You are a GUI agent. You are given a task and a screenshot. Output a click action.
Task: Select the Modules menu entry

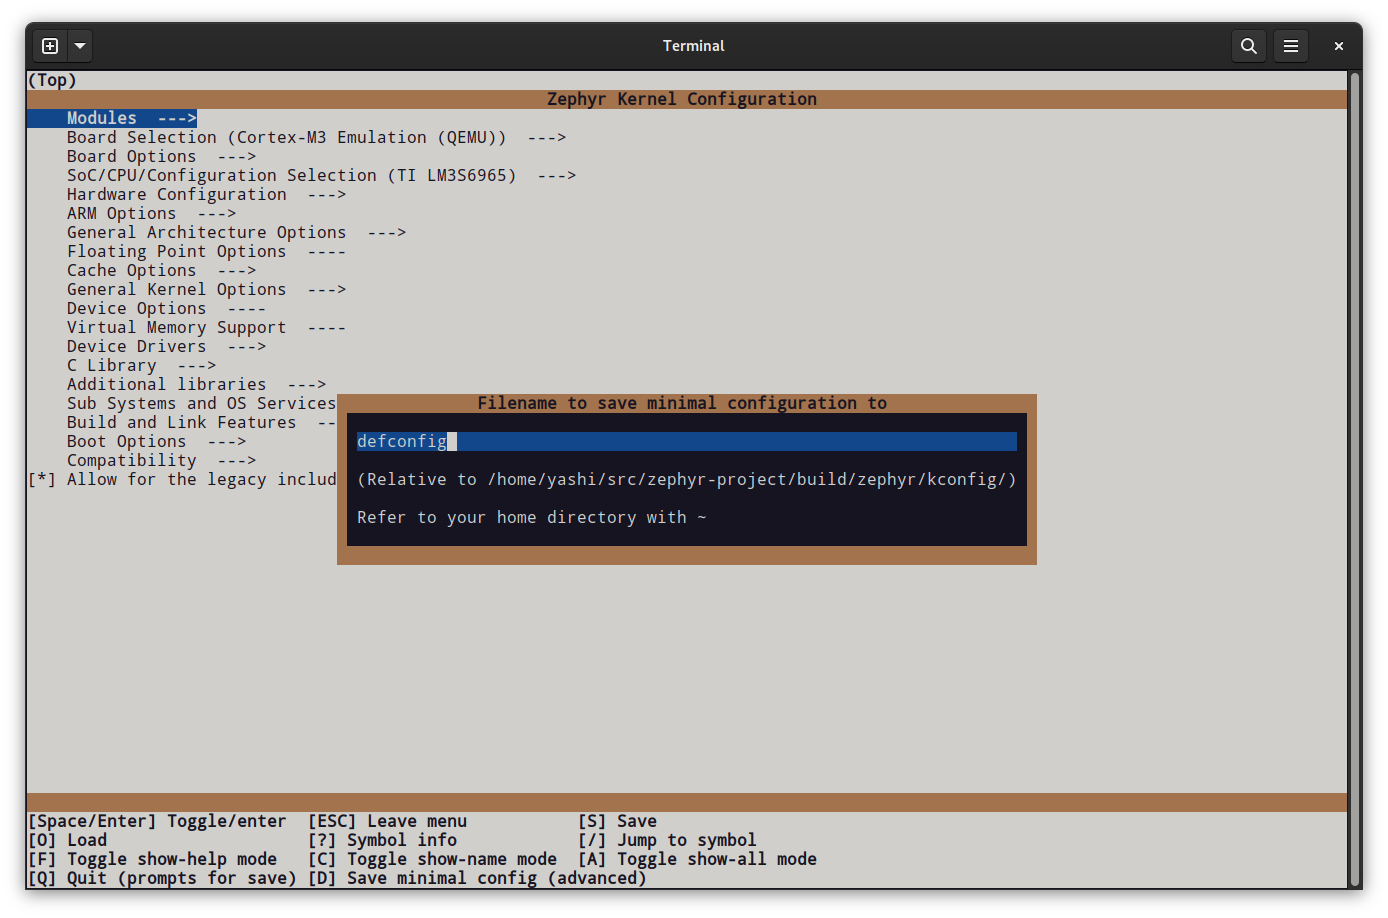pyautogui.click(x=112, y=118)
